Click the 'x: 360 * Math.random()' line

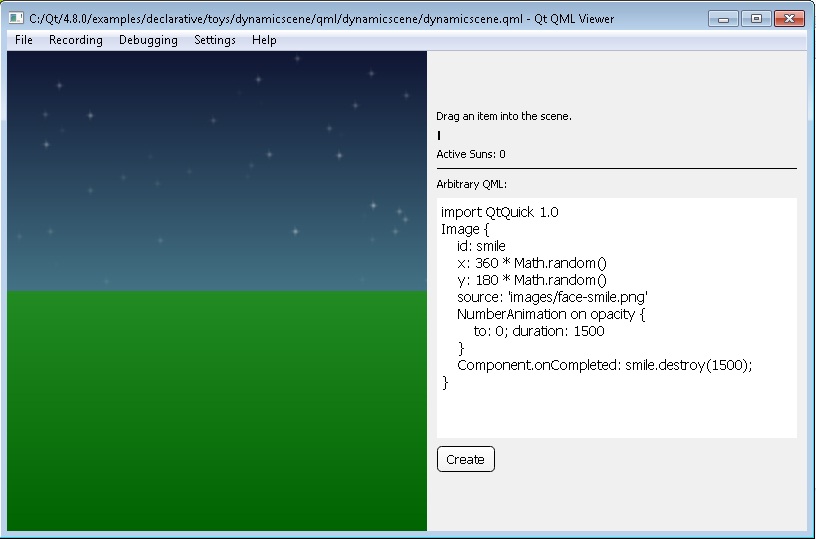pyautogui.click(x=532, y=263)
